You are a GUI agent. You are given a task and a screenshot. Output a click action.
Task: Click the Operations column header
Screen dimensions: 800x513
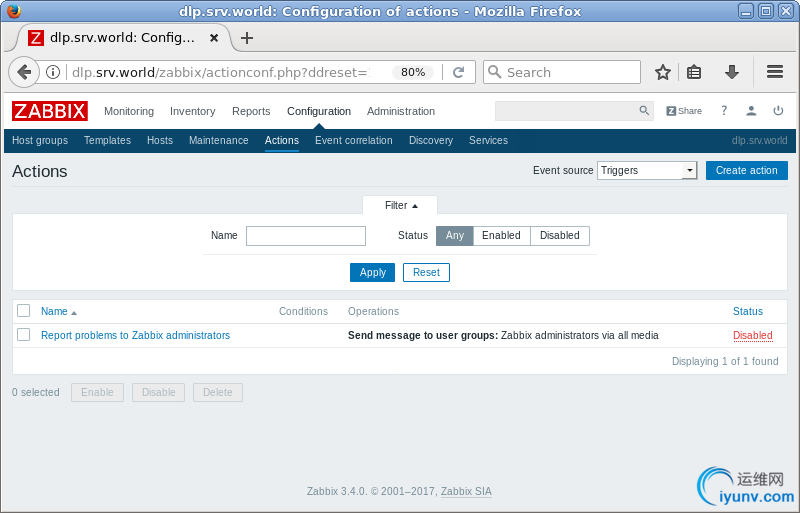pos(373,311)
